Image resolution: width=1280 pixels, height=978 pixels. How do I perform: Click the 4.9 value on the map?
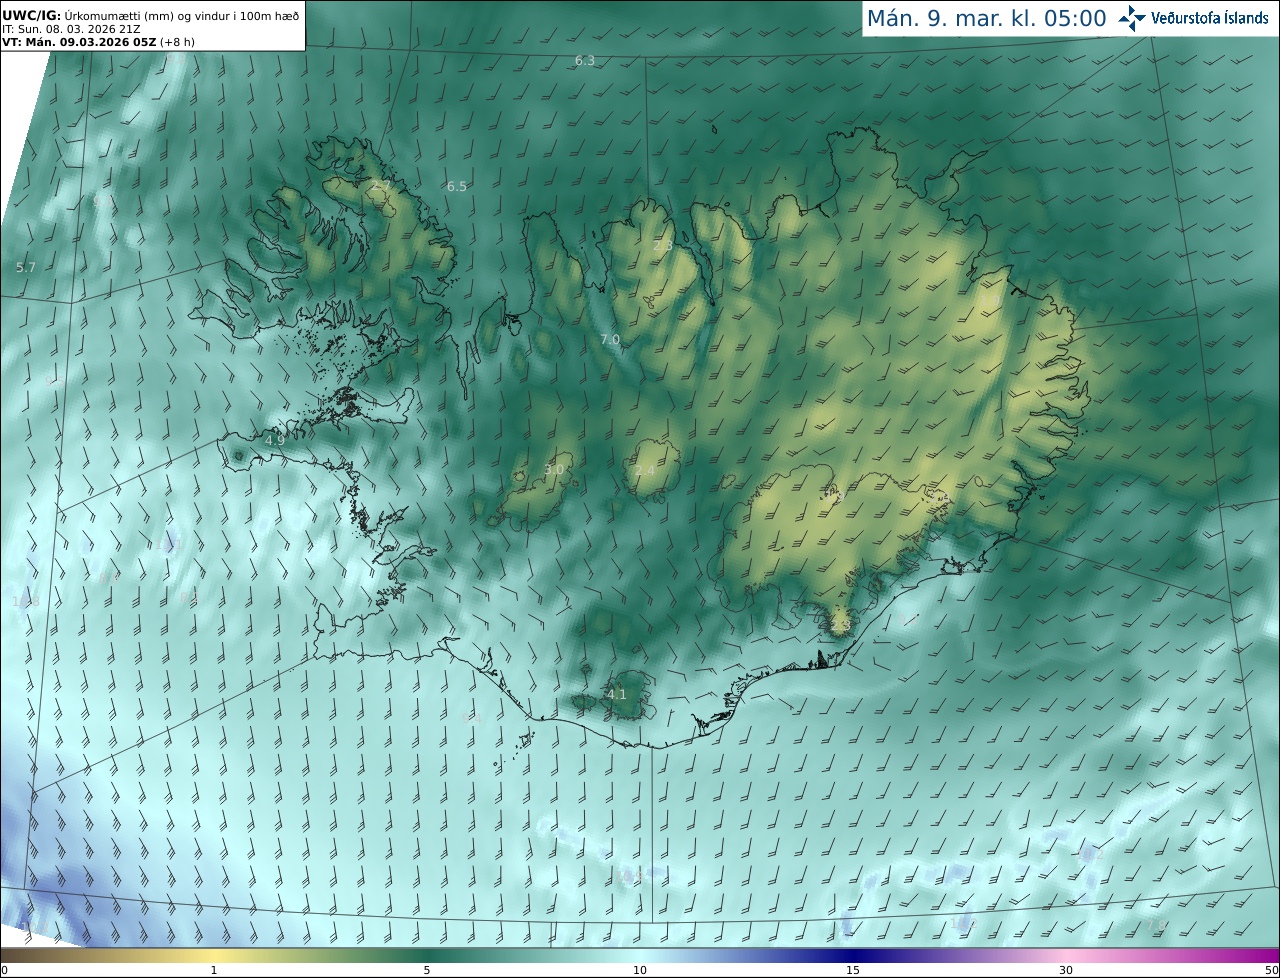(275, 440)
